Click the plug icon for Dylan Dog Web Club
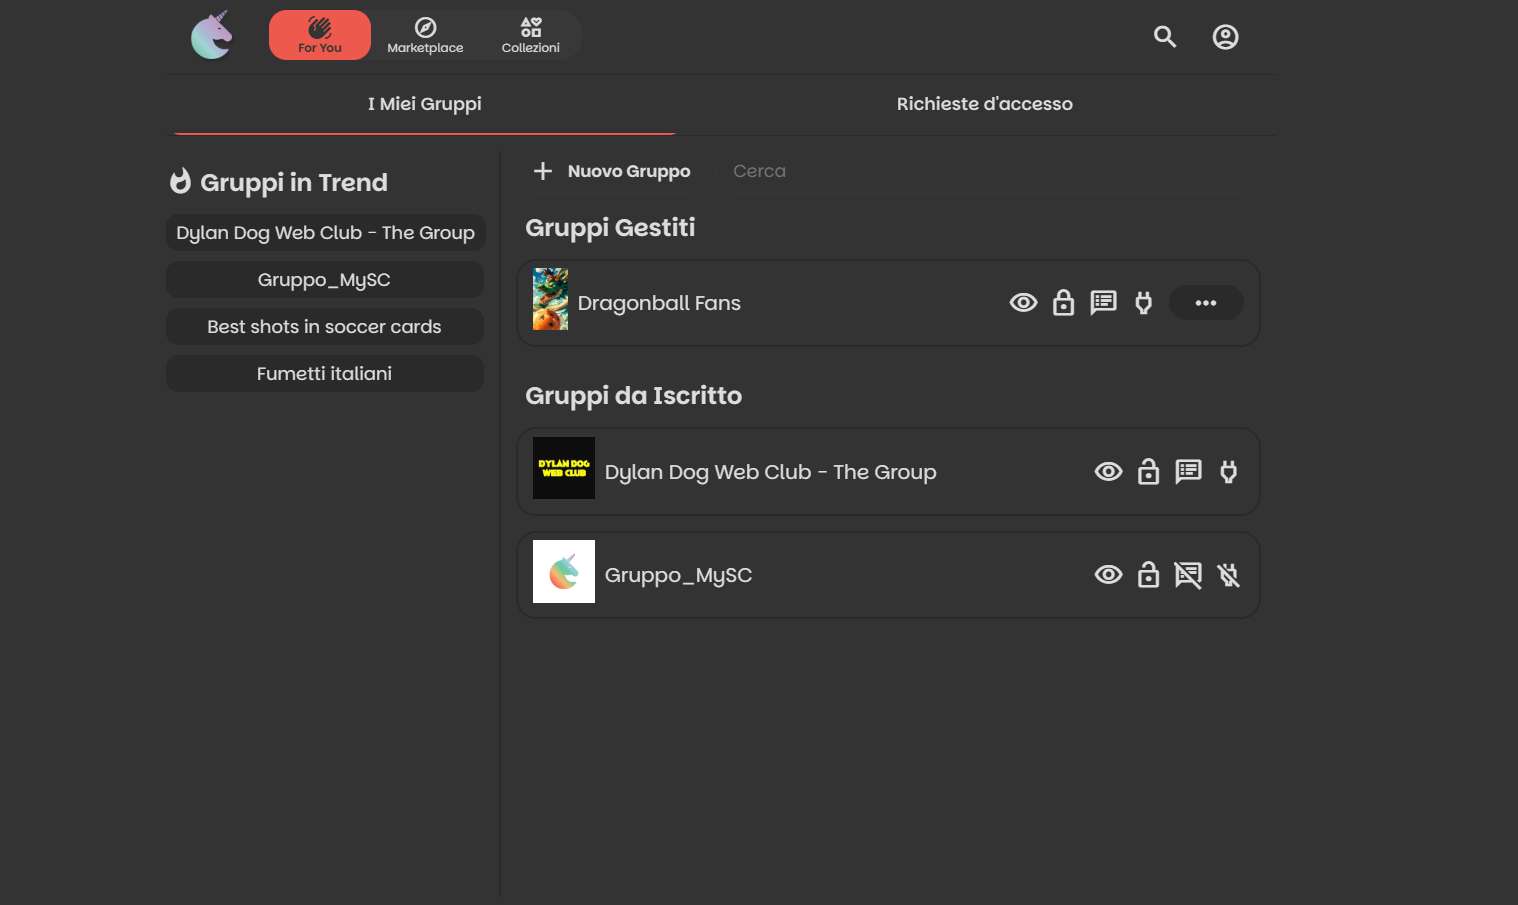Viewport: 1518px width, 905px height. click(x=1229, y=472)
